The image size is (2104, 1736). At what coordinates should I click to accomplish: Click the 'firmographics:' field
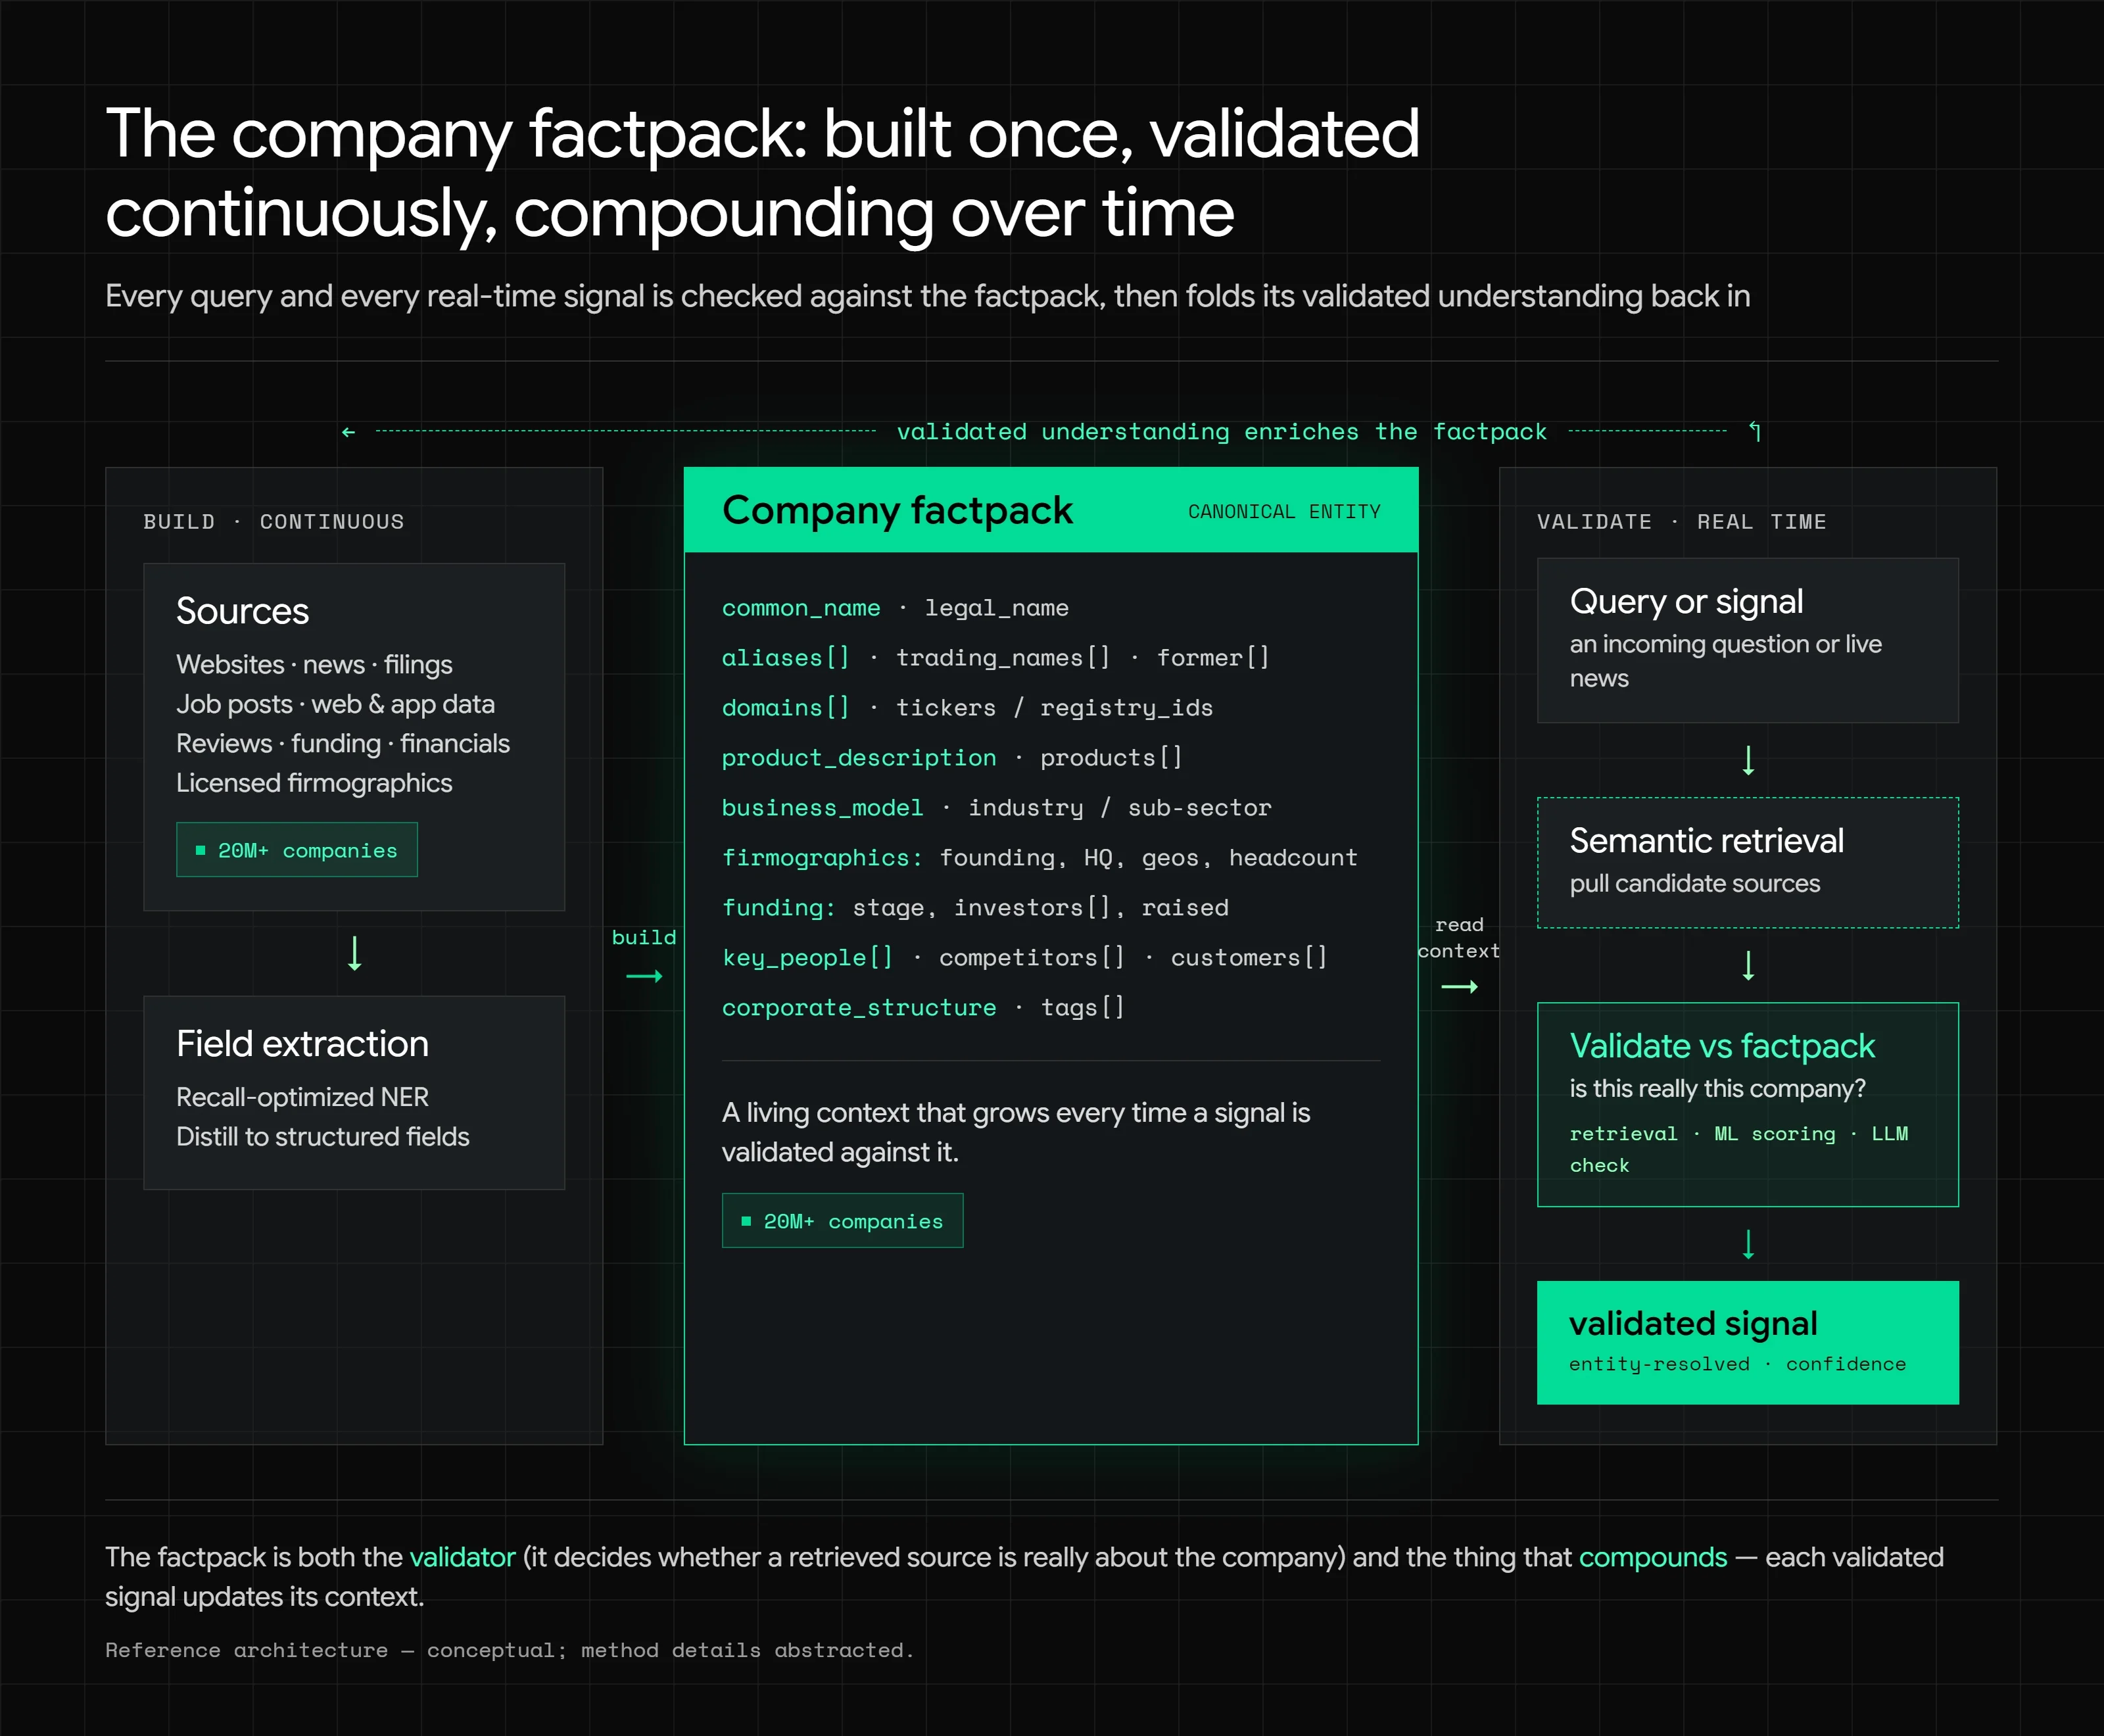click(822, 858)
